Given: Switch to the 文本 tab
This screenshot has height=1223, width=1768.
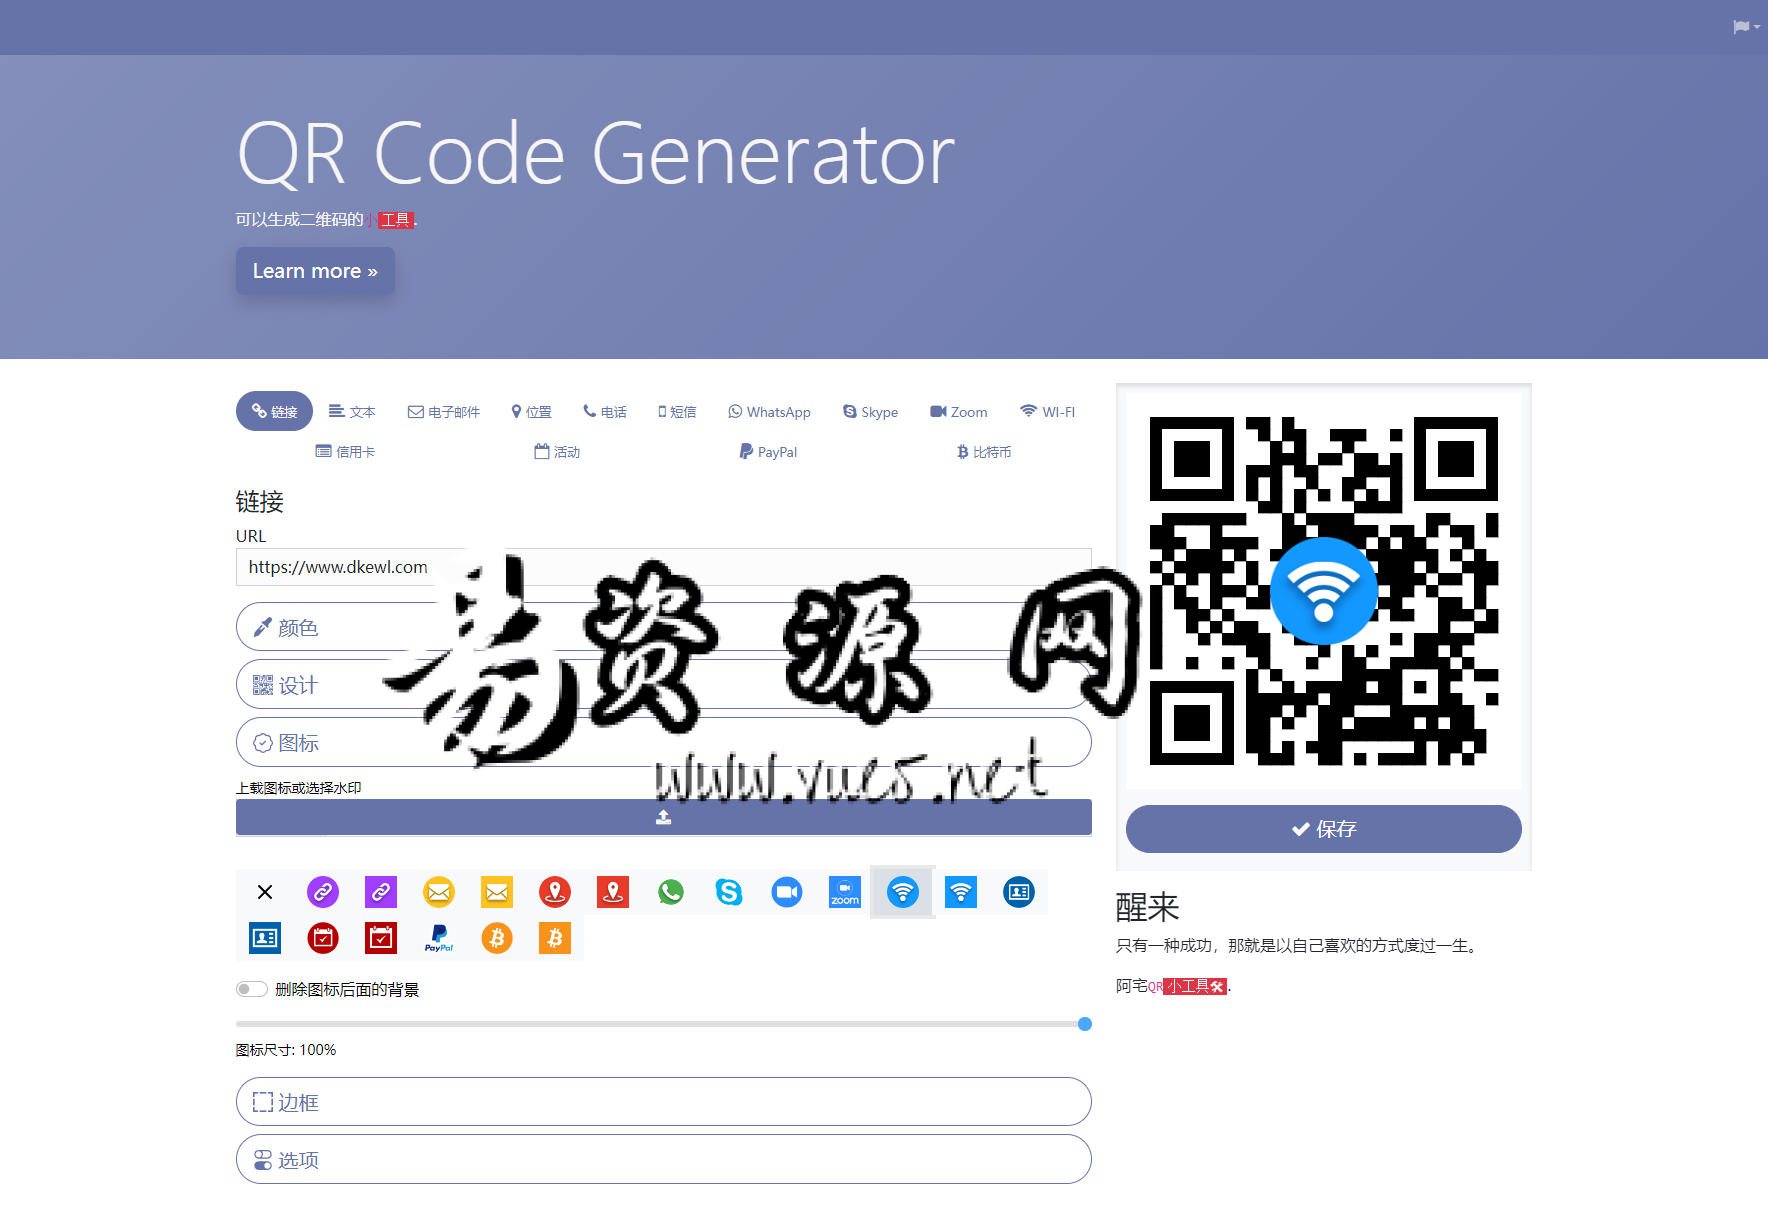Looking at the screenshot, I should pyautogui.click(x=352, y=411).
